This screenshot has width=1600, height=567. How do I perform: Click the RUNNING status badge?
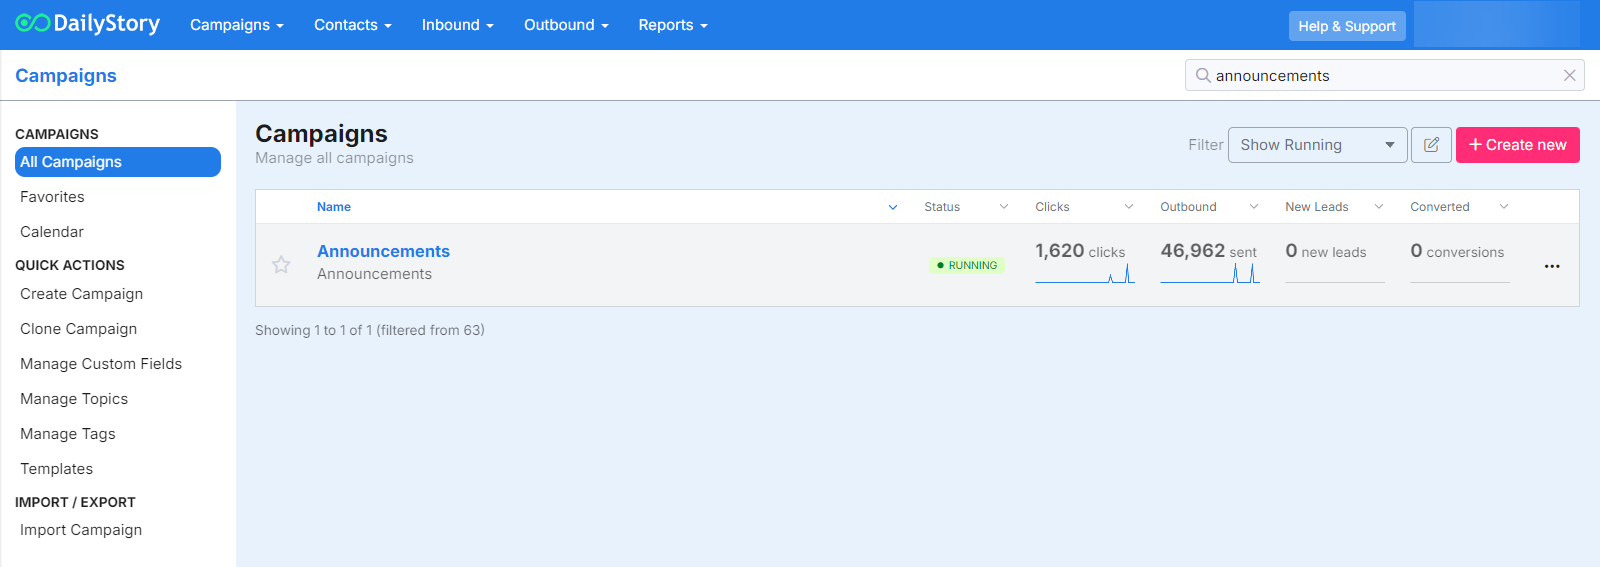pos(967,265)
